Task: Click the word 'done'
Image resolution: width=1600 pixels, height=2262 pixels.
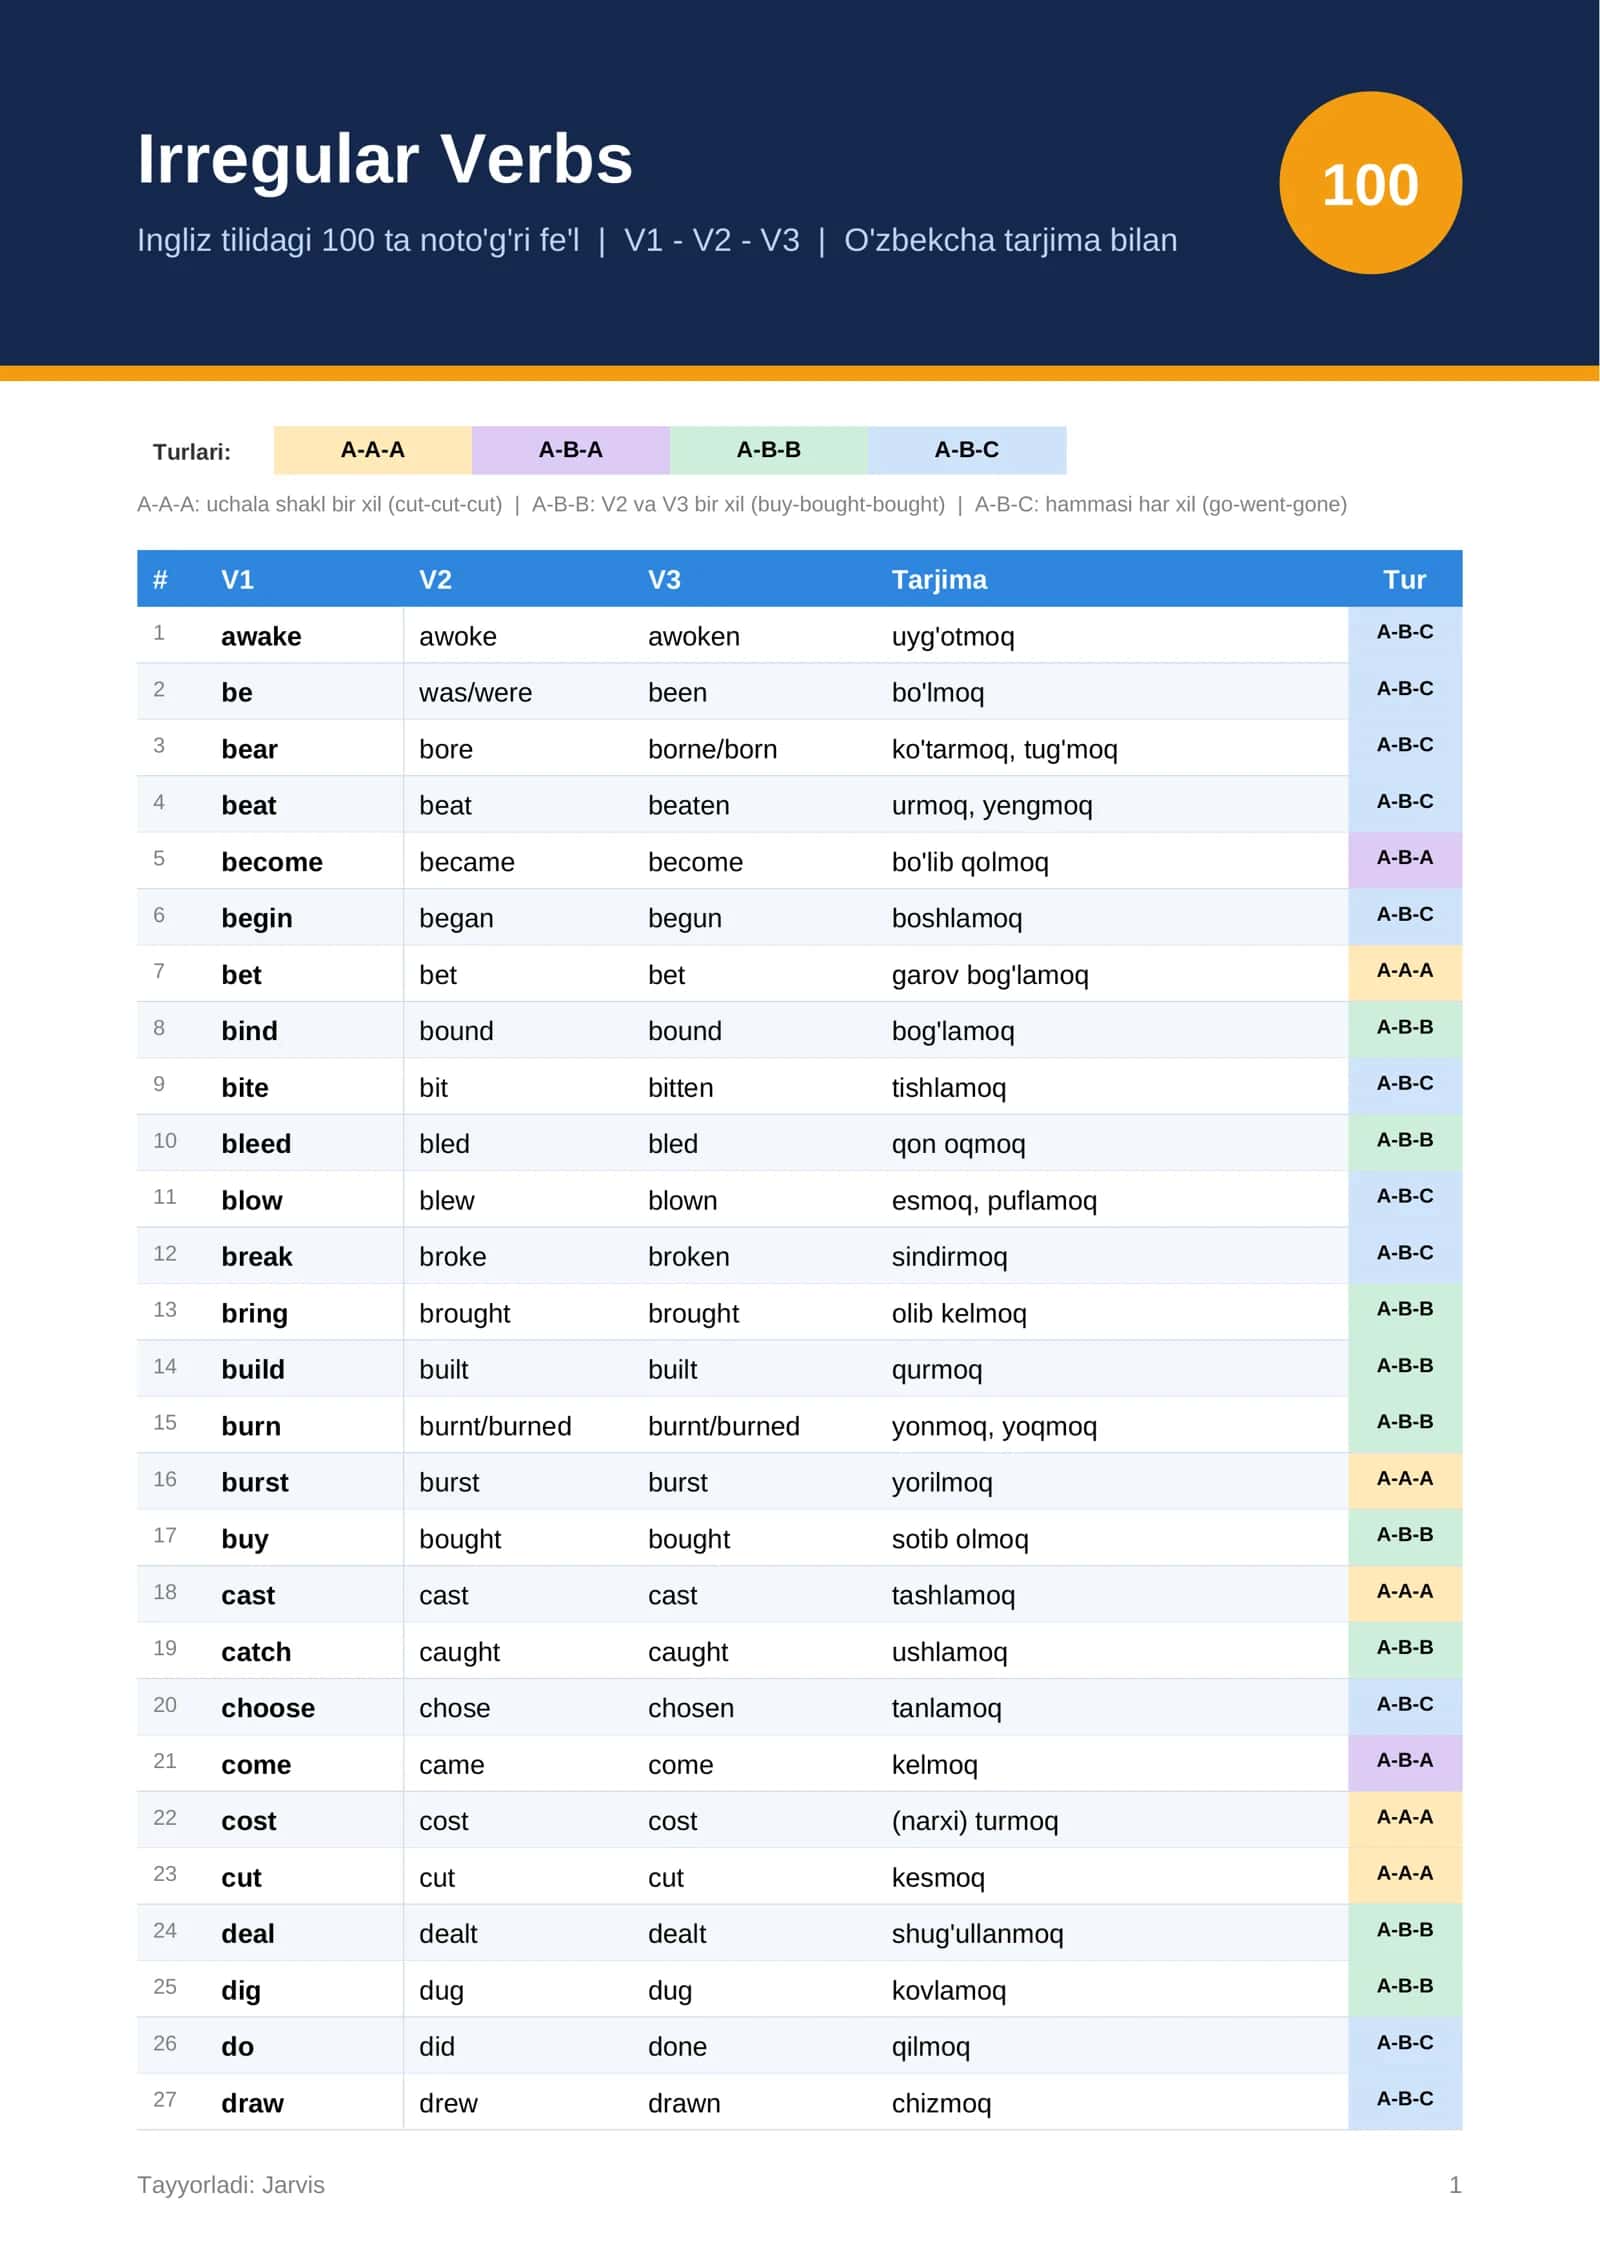Action: 677,2047
